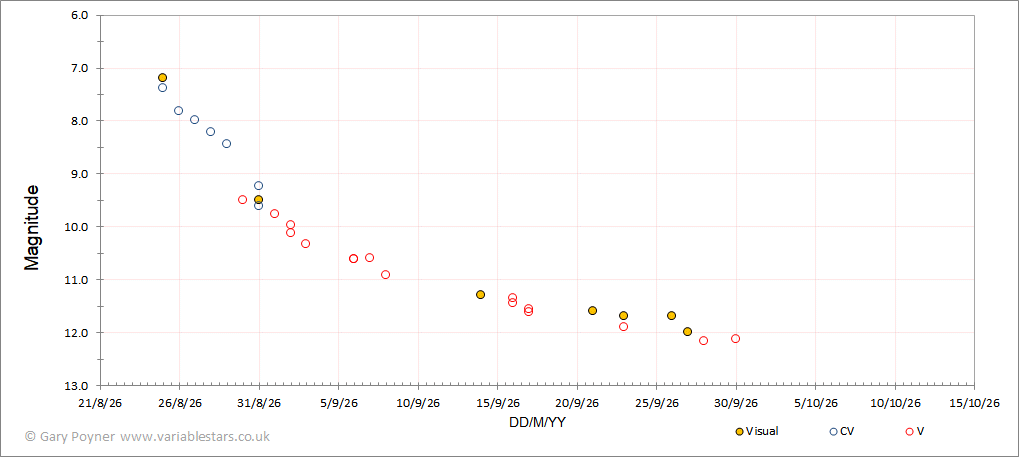The image size is (1019, 457).
Task: Select the '30/9/26' date label
Action: [736, 403]
